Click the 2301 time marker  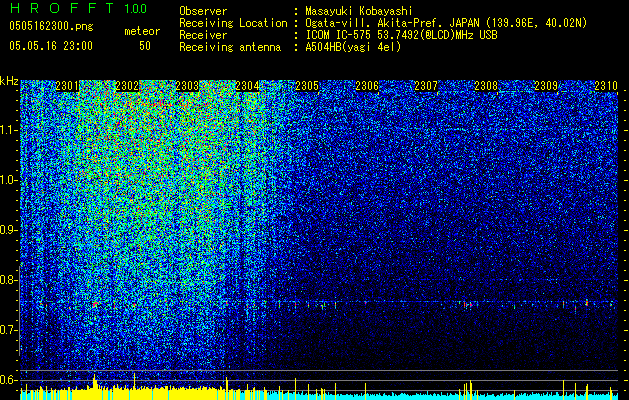67,86
